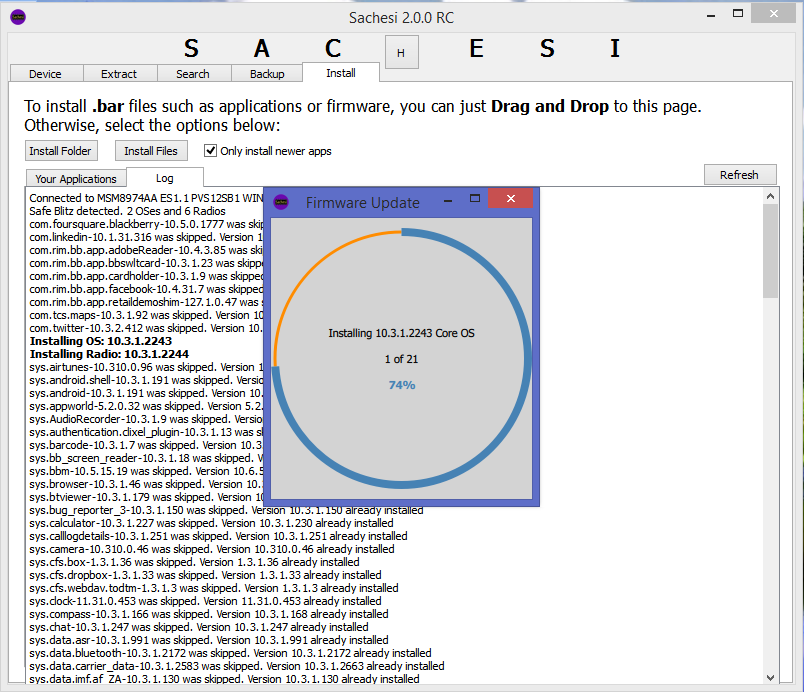The image size is (804, 692).
Task: Click 'Safe Blitz detected' log line
Action: coord(127,211)
